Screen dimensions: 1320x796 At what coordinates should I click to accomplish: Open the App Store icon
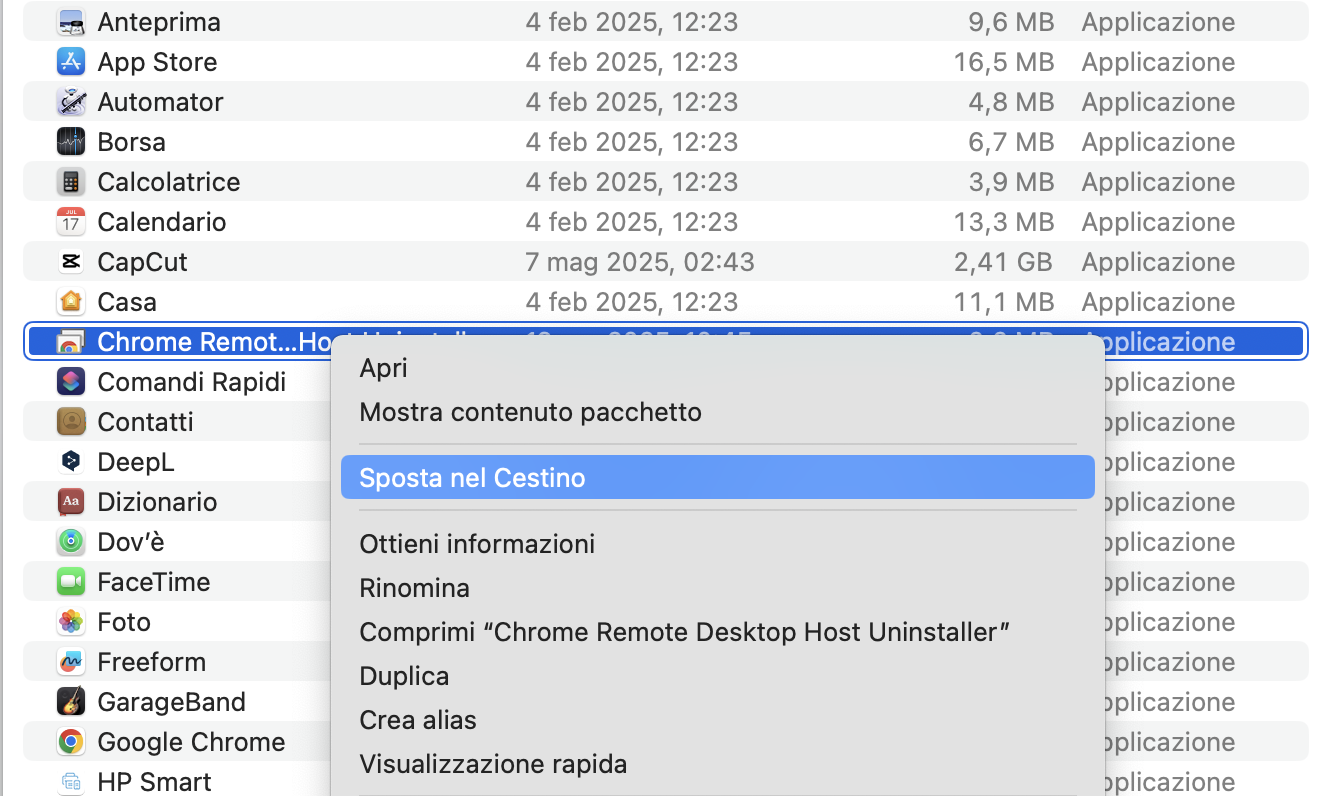tap(70, 61)
